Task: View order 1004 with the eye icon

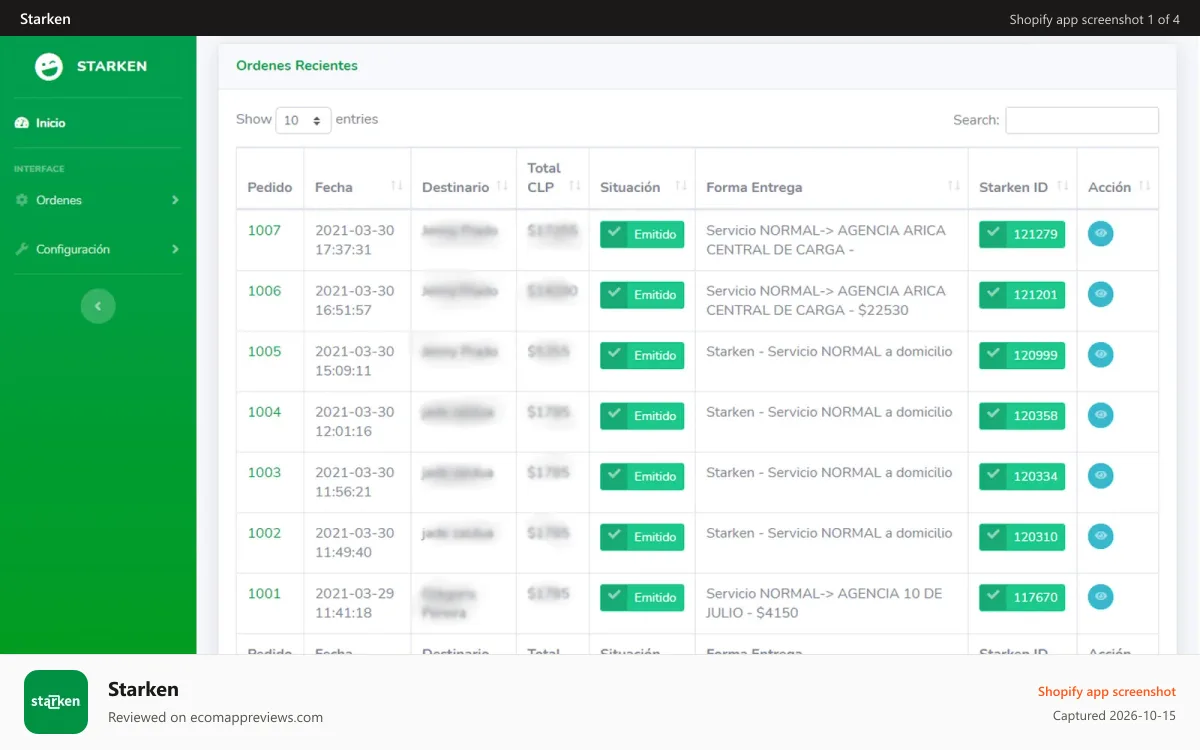Action: click(1100, 415)
